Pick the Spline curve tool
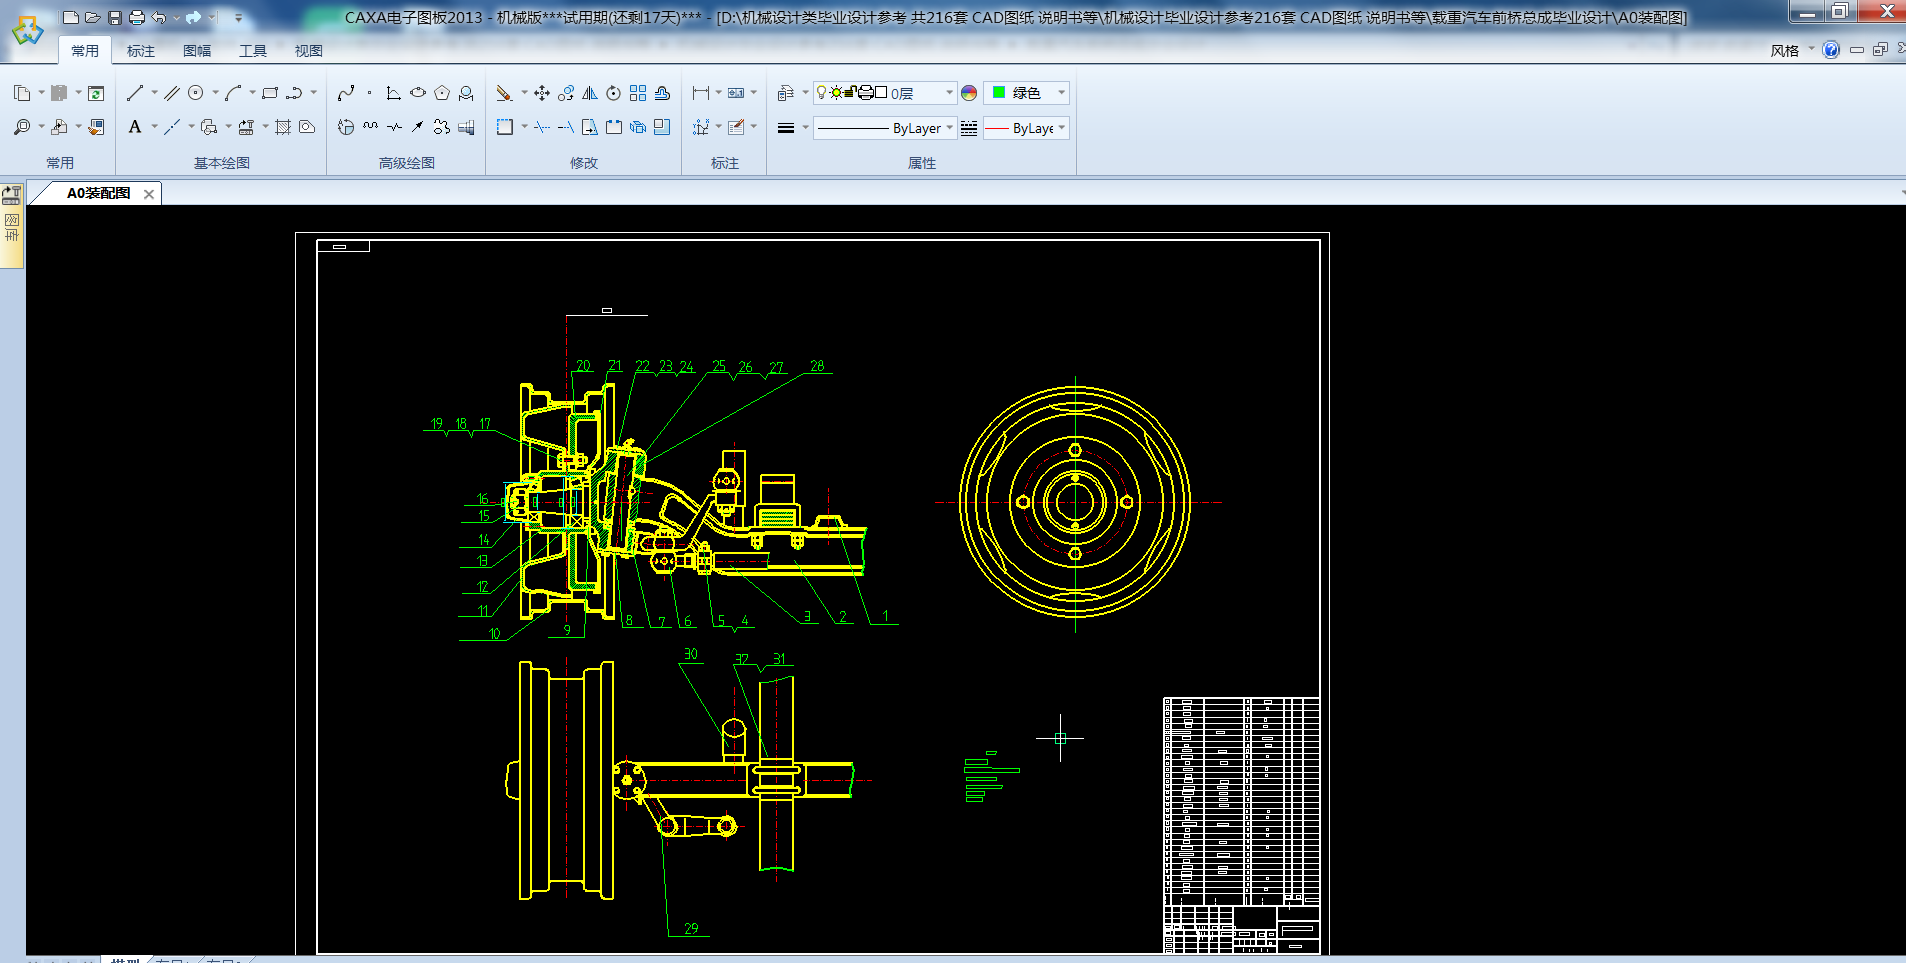Image resolution: width=1906 pixels, height=963 pixels. pyautogui.click(x=346, y=93)
